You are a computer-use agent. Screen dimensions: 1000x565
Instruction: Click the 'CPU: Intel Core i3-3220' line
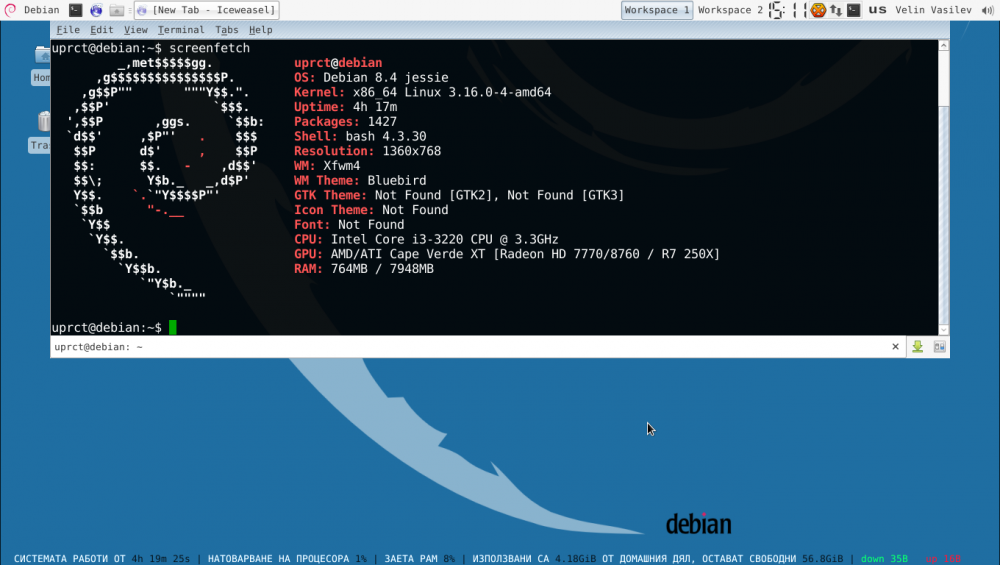[426, 239]
